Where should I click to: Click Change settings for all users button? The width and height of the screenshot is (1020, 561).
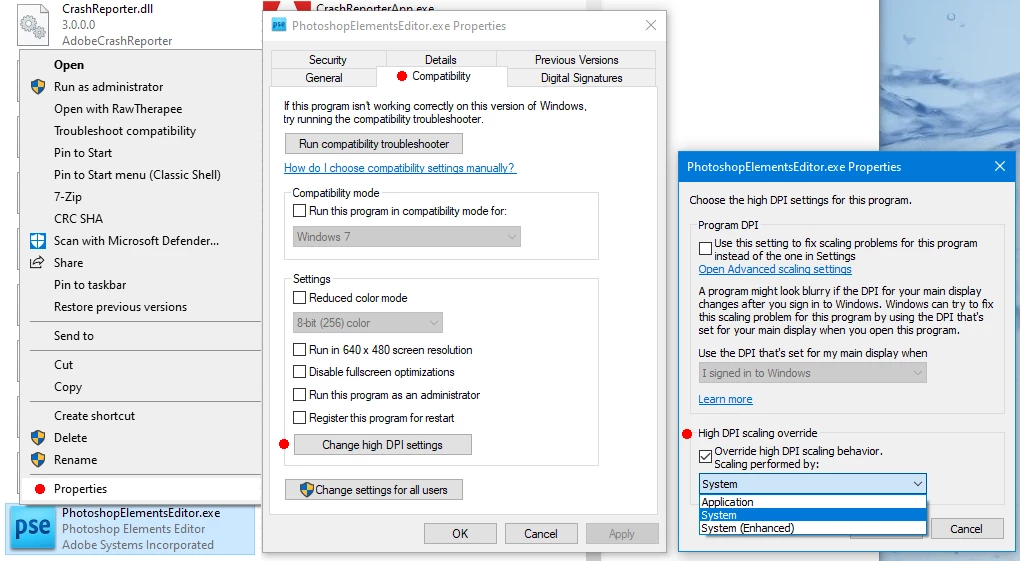pyautogui.click(x=374, y=489)
